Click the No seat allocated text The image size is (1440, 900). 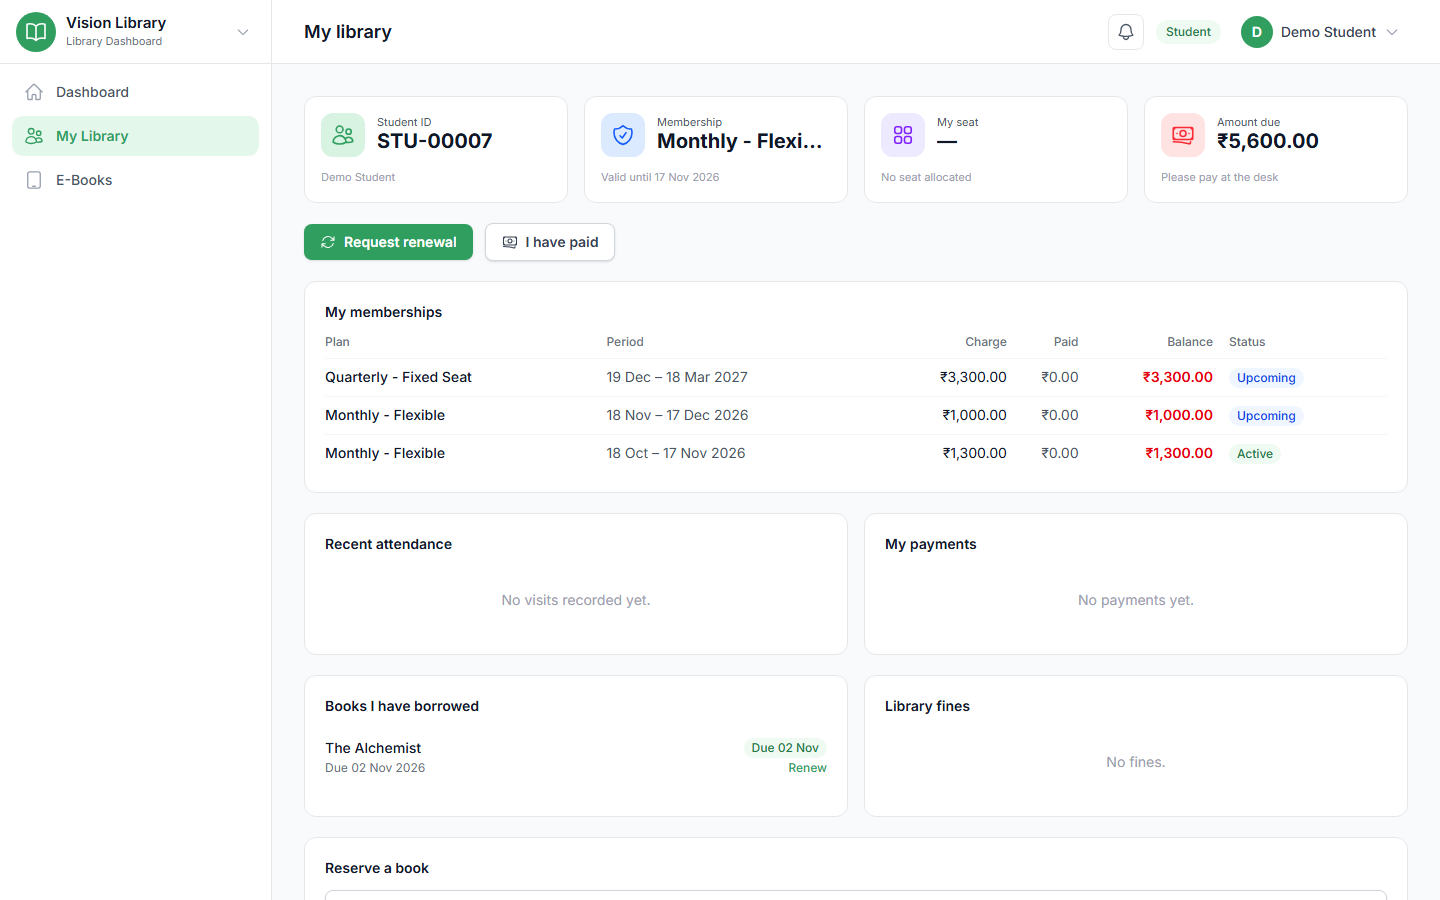click(x=926, y=178)
